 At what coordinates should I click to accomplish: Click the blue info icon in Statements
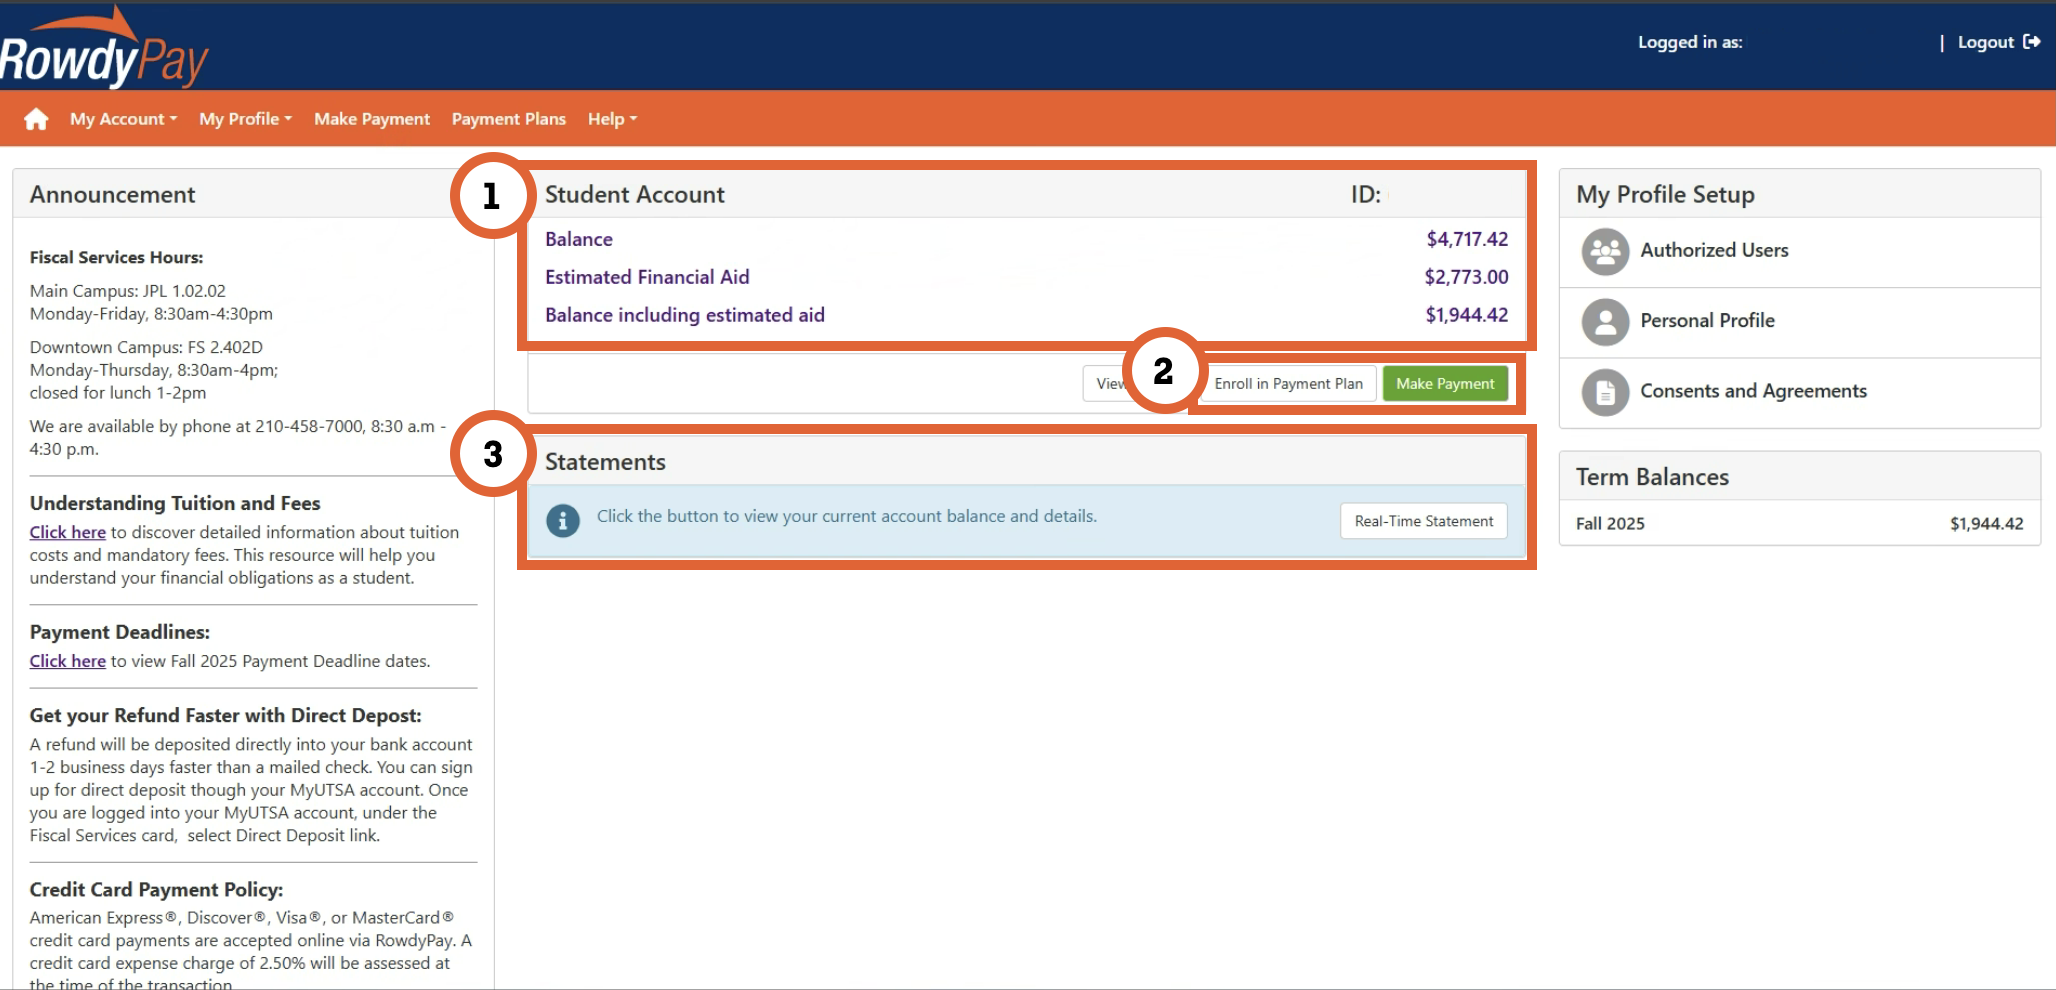[x=563, y=520]
